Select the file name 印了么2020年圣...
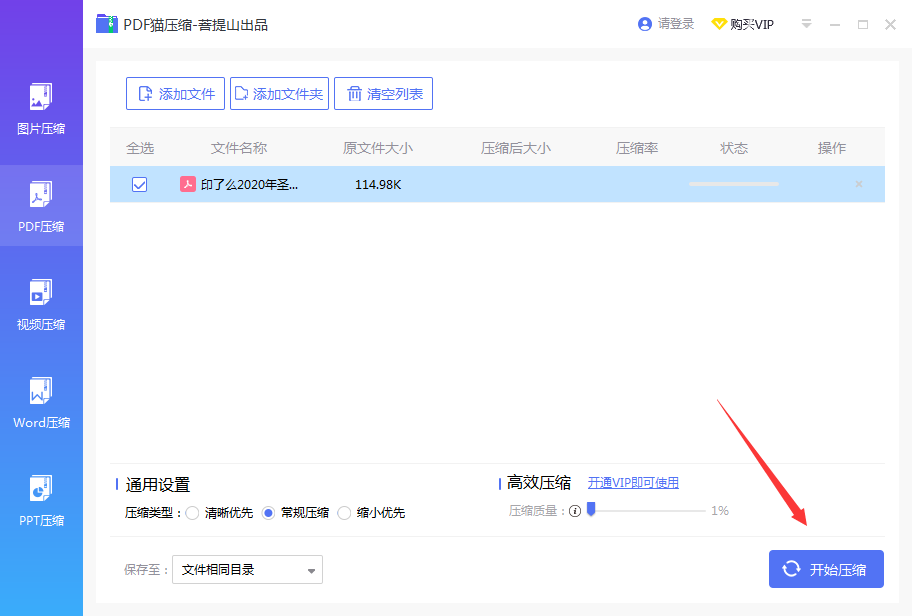This screenshot has height=616, width=912. (x=250, y=185)
